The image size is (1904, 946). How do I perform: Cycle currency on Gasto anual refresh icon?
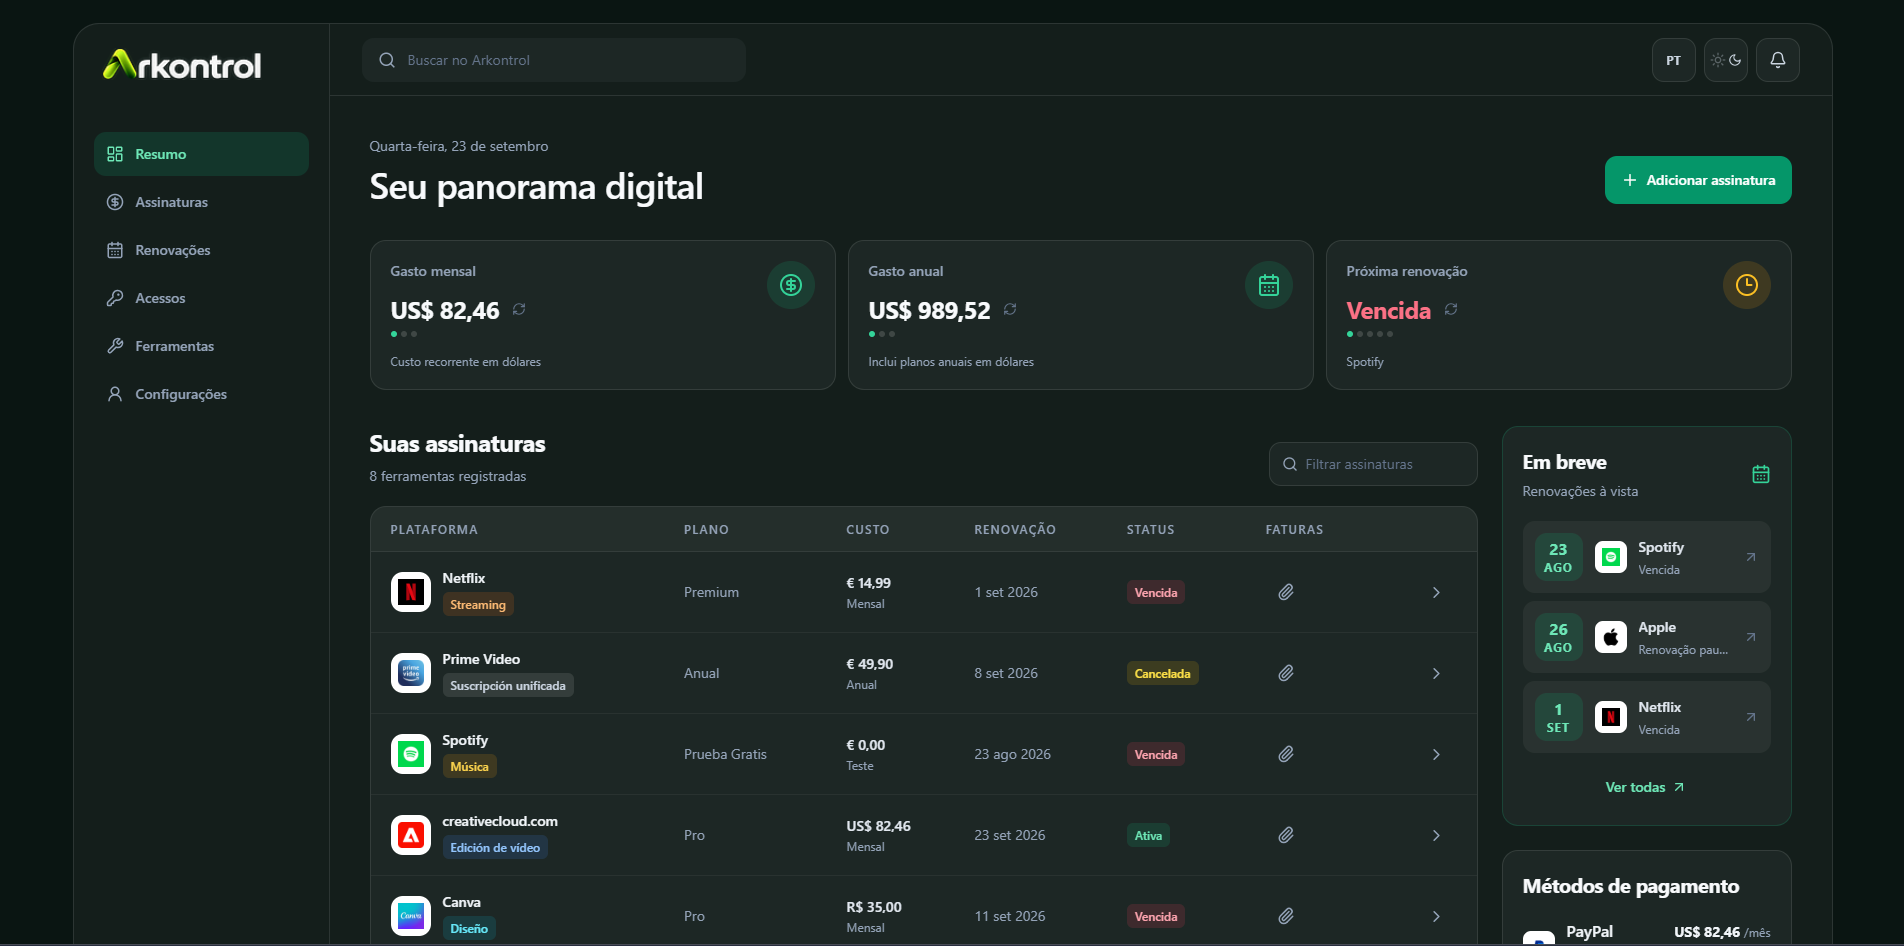(x=1010, y=309)
